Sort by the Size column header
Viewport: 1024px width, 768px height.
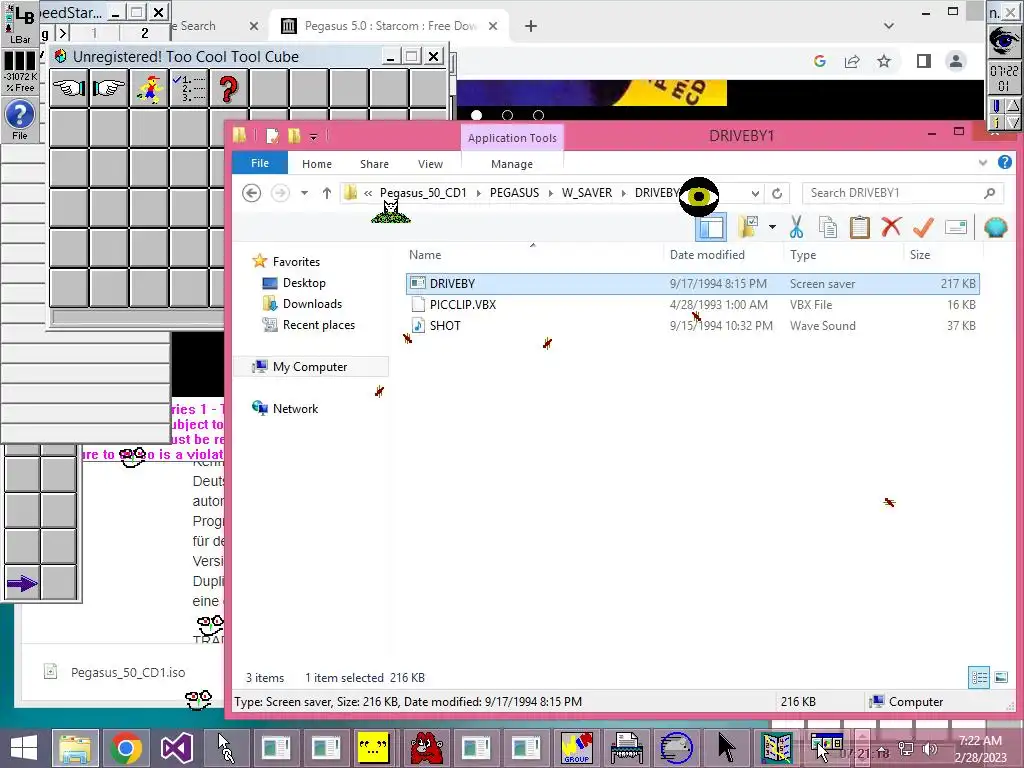point(942,255)
